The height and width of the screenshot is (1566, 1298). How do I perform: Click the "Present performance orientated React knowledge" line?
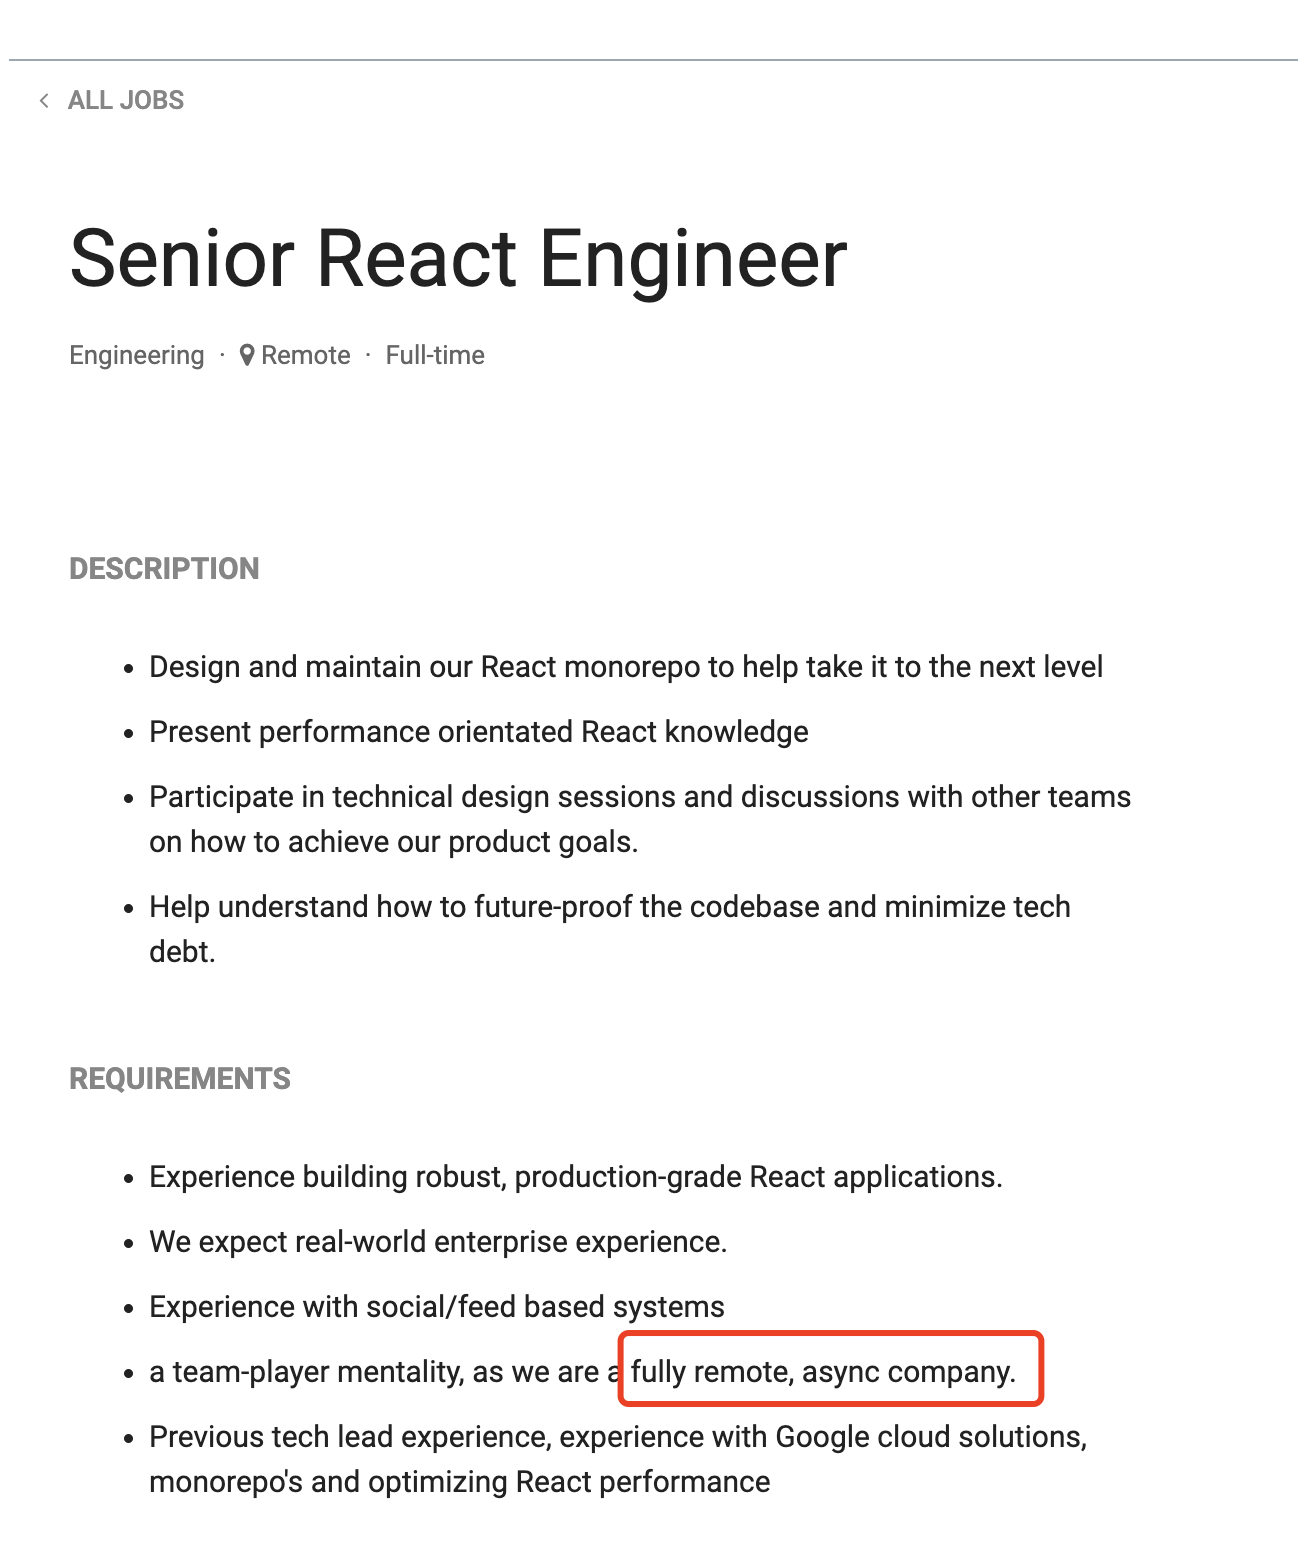479,732
